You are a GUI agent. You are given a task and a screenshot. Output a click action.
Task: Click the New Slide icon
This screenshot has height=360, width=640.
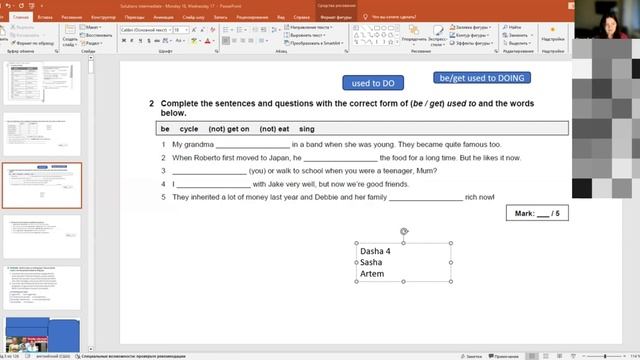tap(70, 29)
